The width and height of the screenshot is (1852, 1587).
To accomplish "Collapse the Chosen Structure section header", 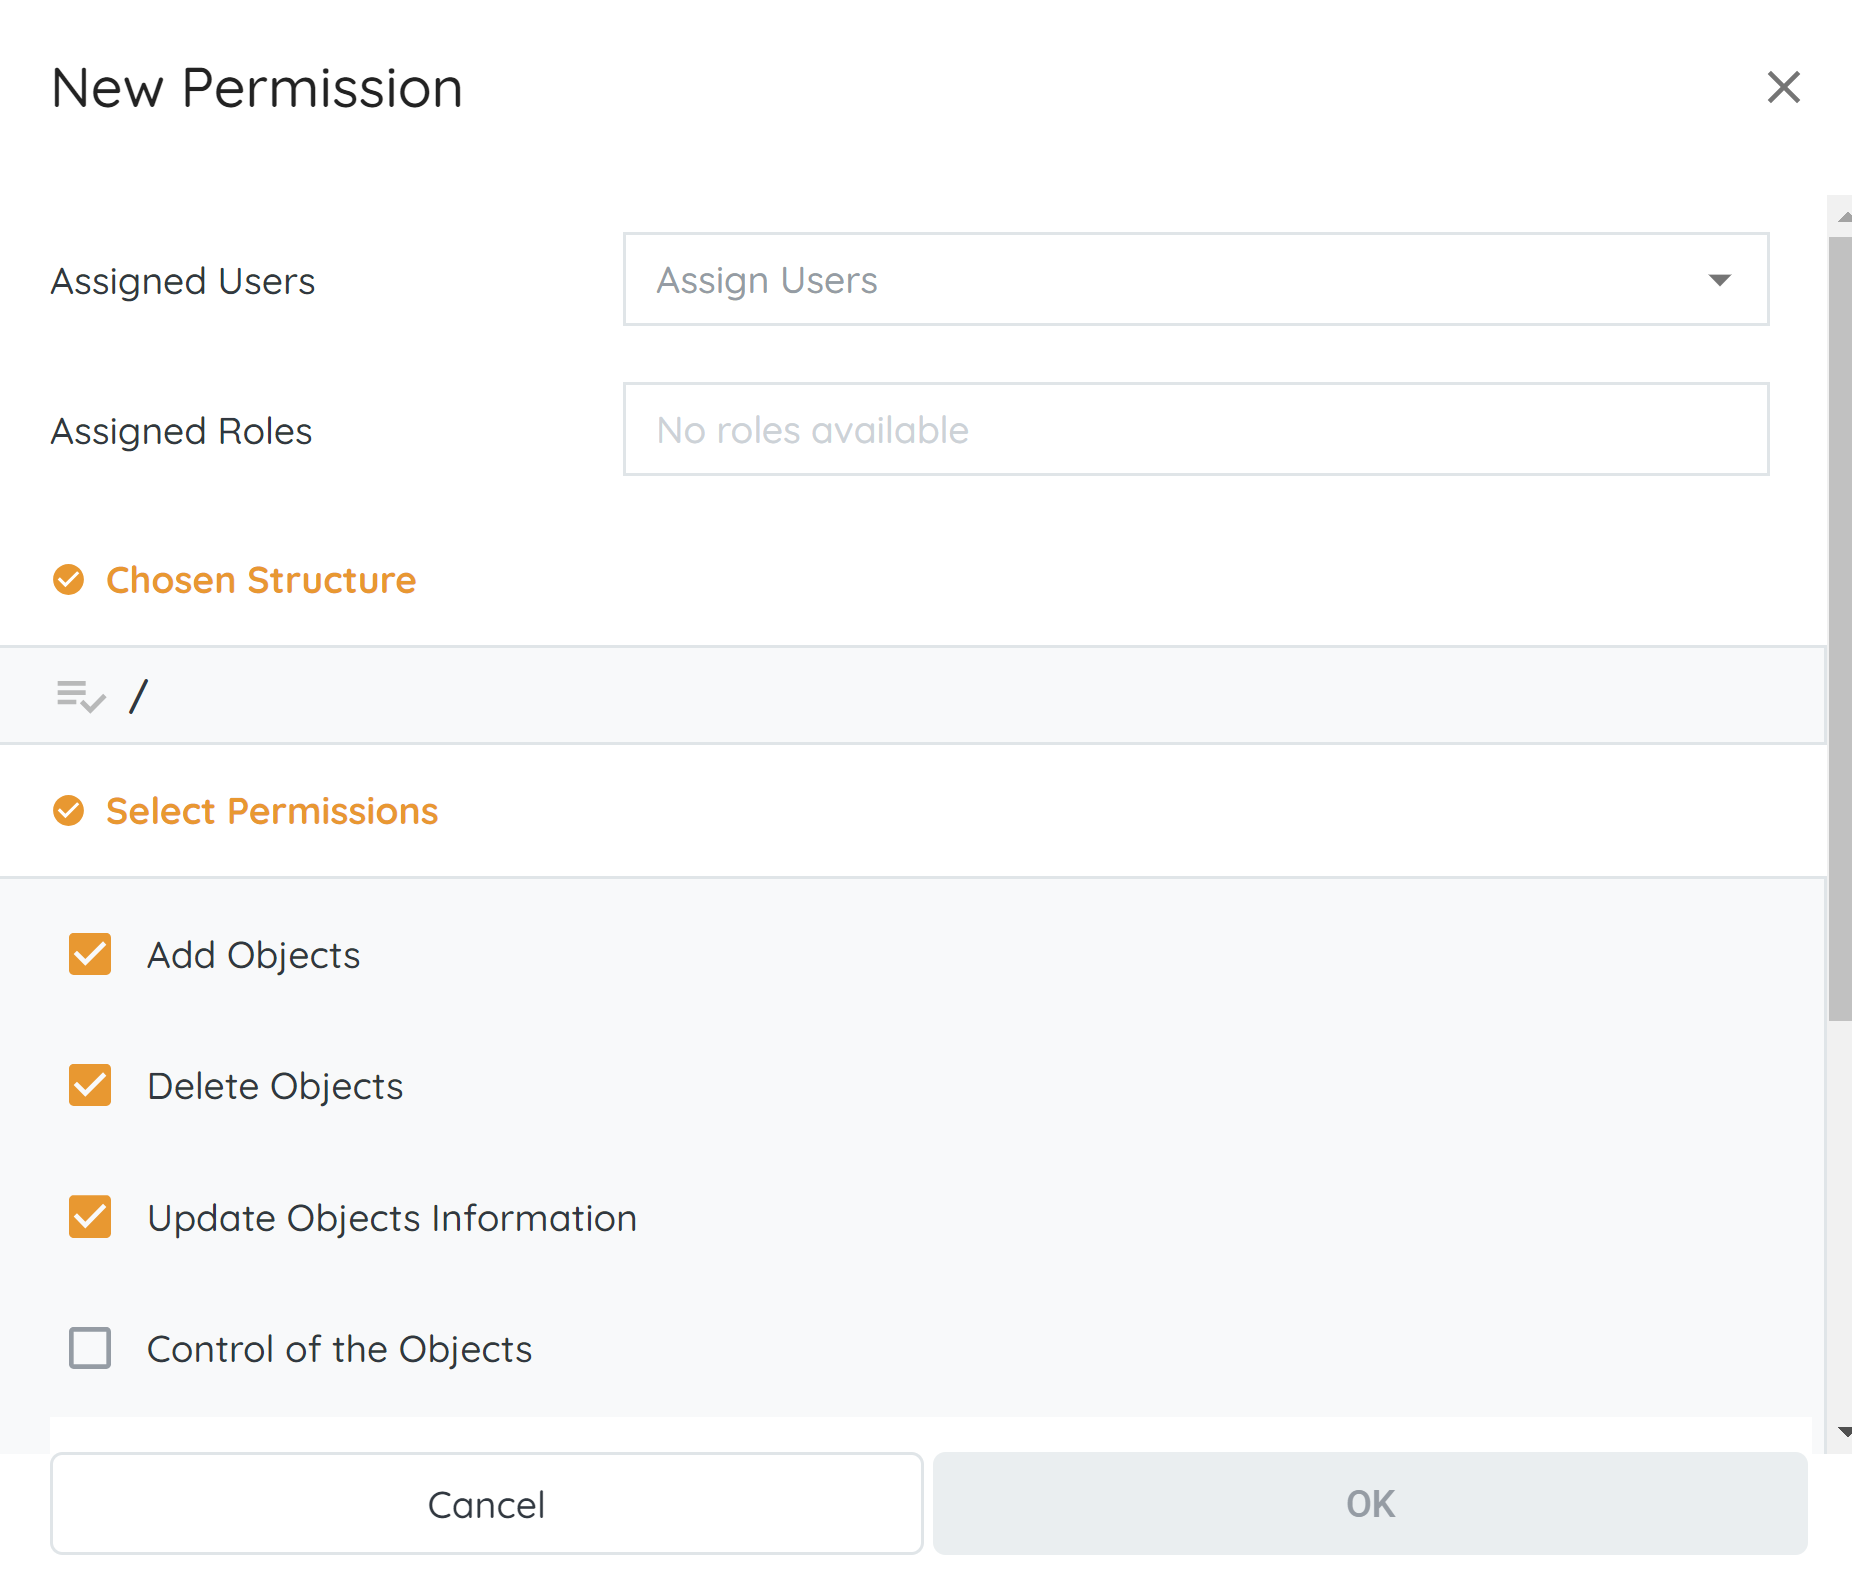I will click(x=261, y=580).
